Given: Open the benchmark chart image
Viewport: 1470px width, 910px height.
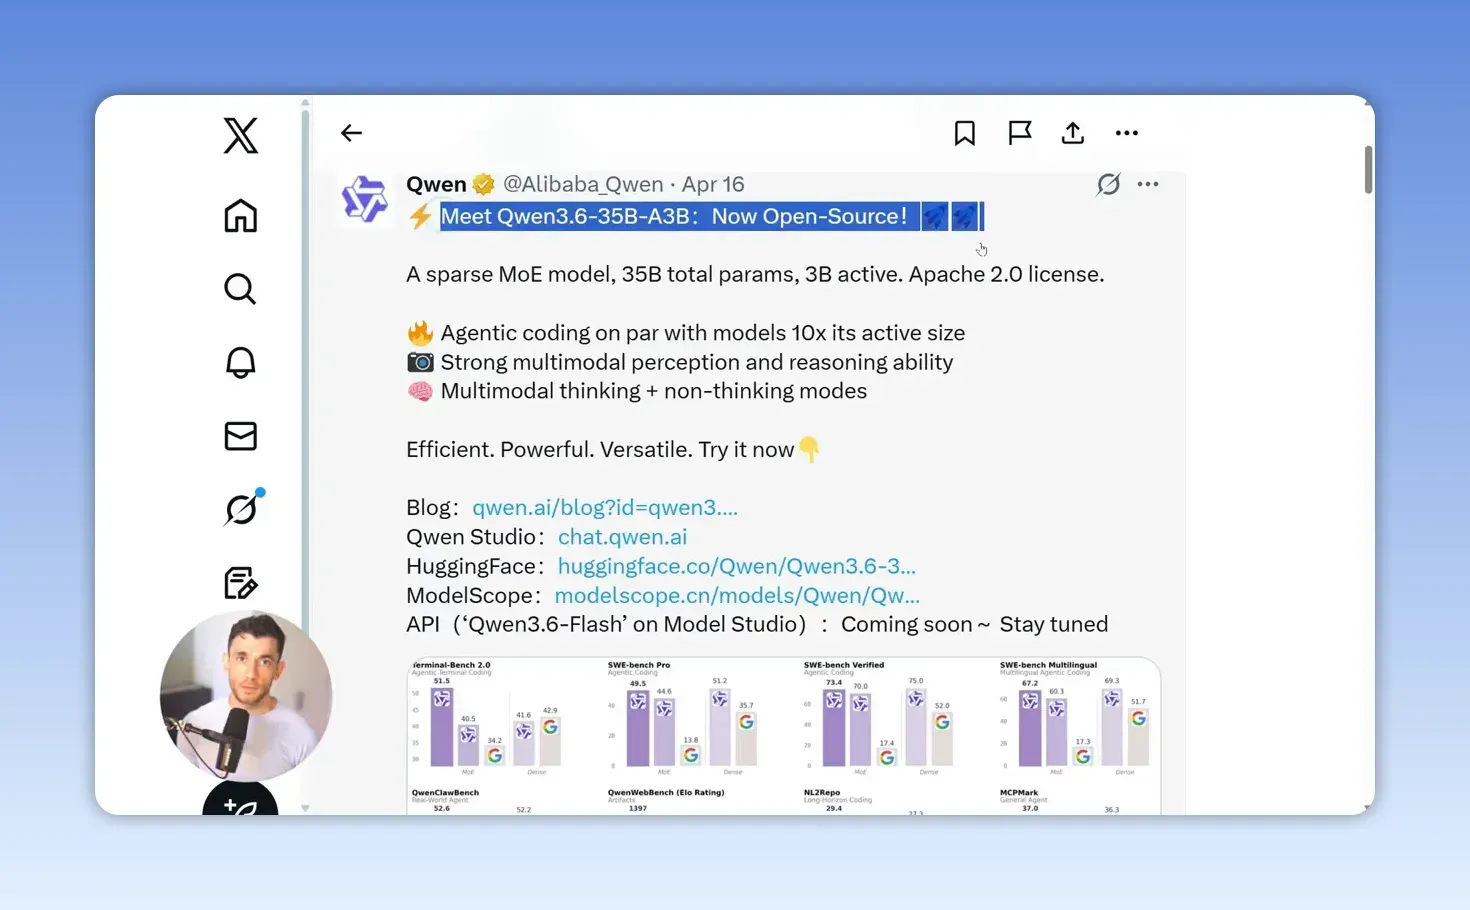Looking at the screenshot, I should tap(784, 736).
